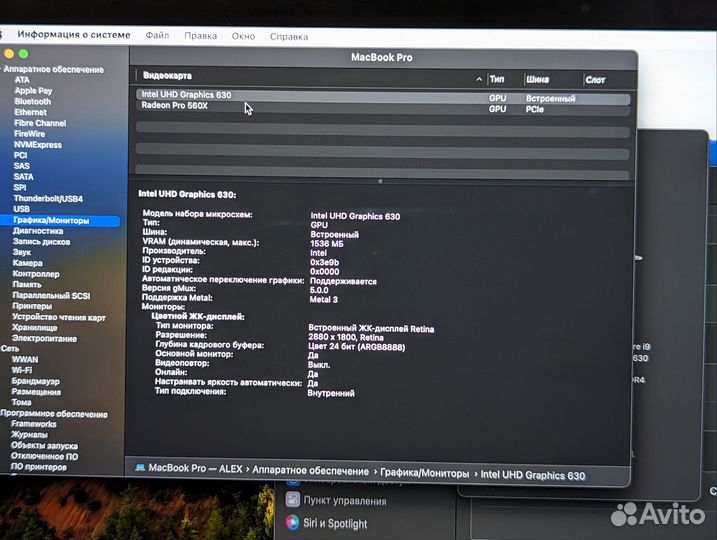Select WWAN in the sidebar
This screenshot has width=717, height=540.
pyautogui.click(x=25, y=359)
